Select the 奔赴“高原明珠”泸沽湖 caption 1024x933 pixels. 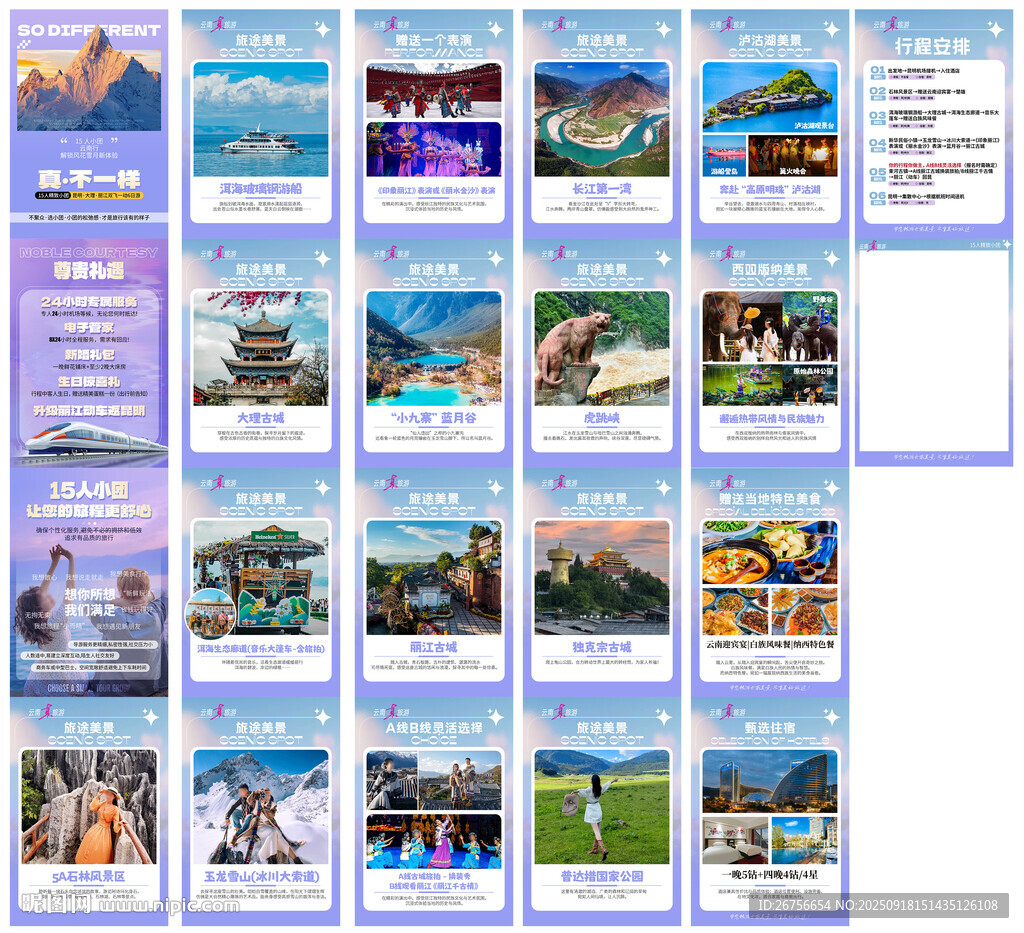pos(770,189)
